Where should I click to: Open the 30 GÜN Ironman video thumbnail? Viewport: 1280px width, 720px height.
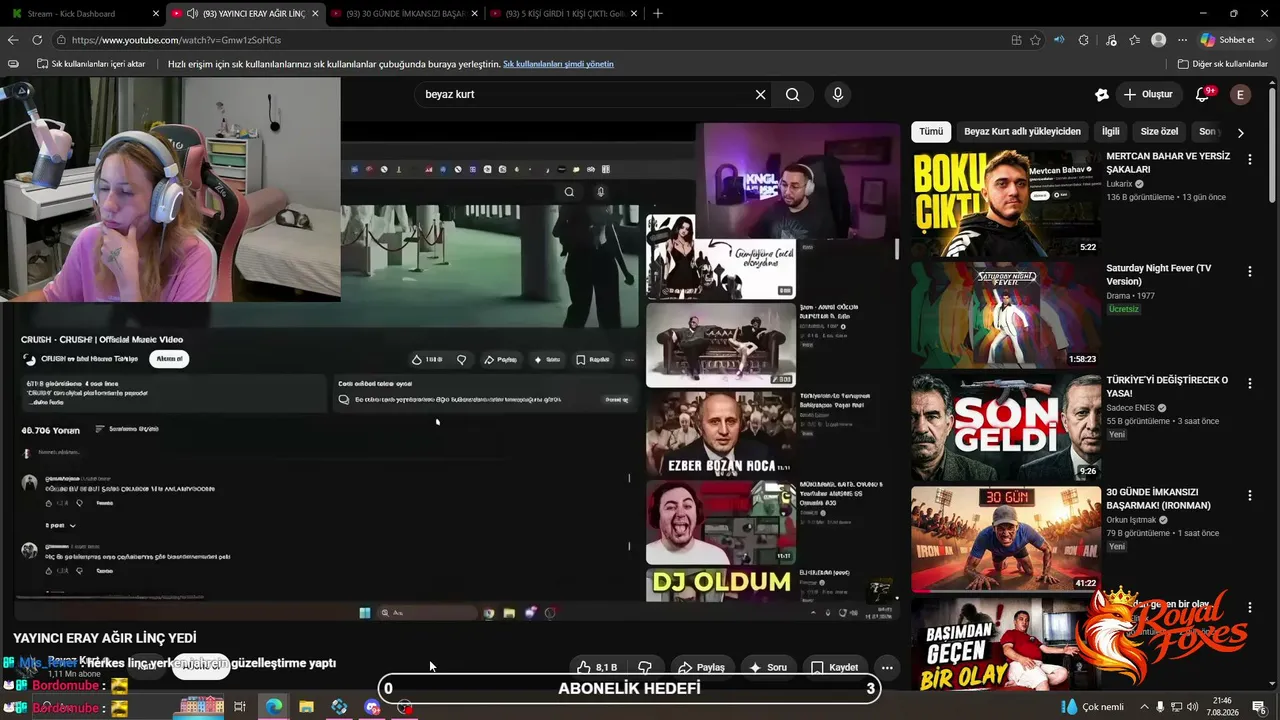point(1005,539)
